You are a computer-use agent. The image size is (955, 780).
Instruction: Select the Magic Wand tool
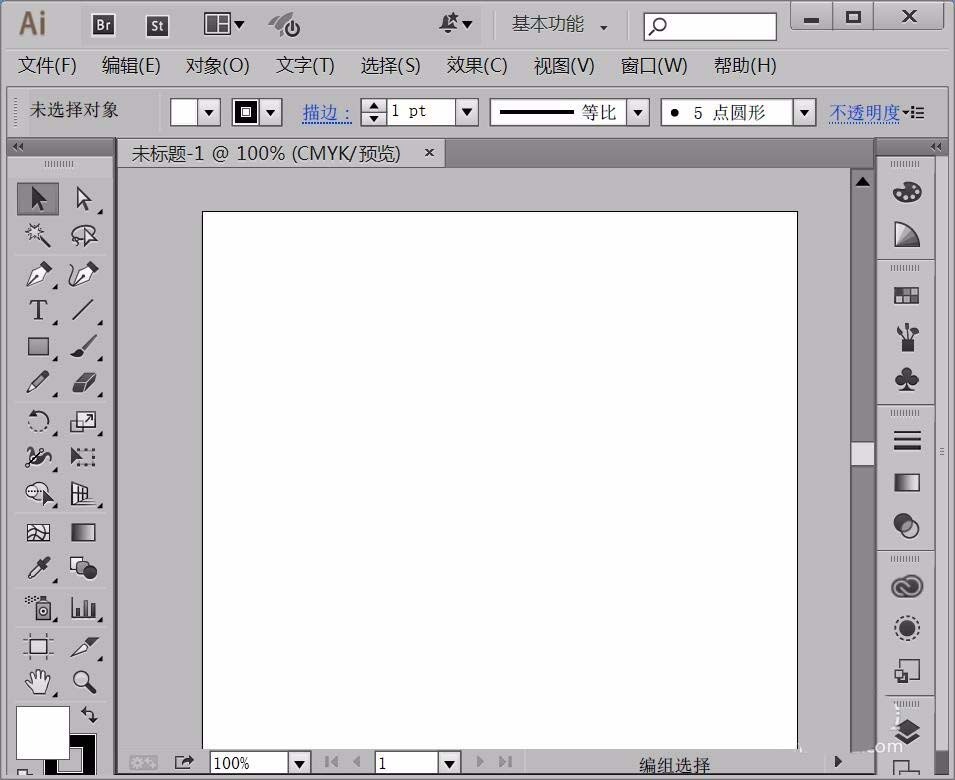(38, 236)
